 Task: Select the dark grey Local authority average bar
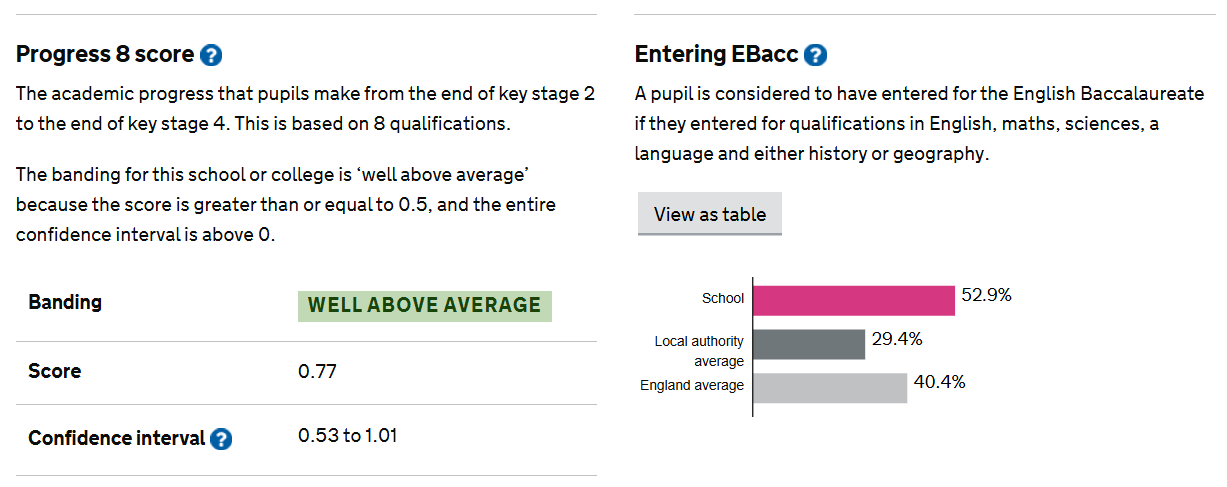pyautogui.click(x=808, y=344)
